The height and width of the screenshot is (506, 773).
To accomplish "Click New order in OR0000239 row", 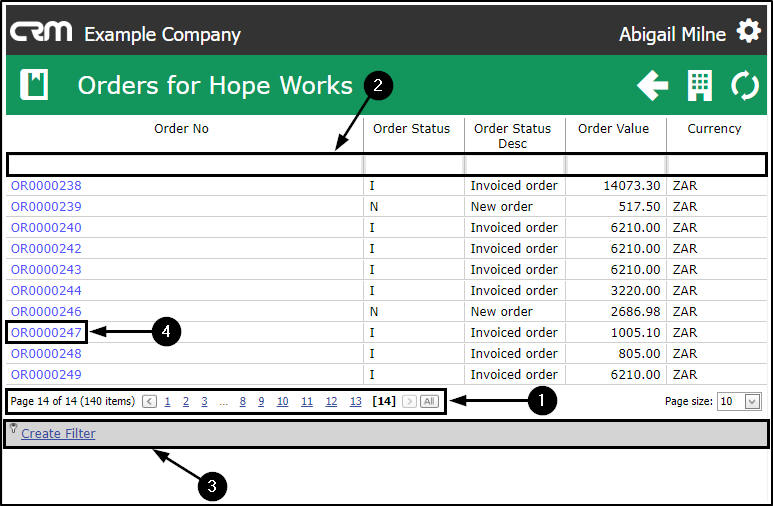I will pyautogui.click(x=501, y=207).
